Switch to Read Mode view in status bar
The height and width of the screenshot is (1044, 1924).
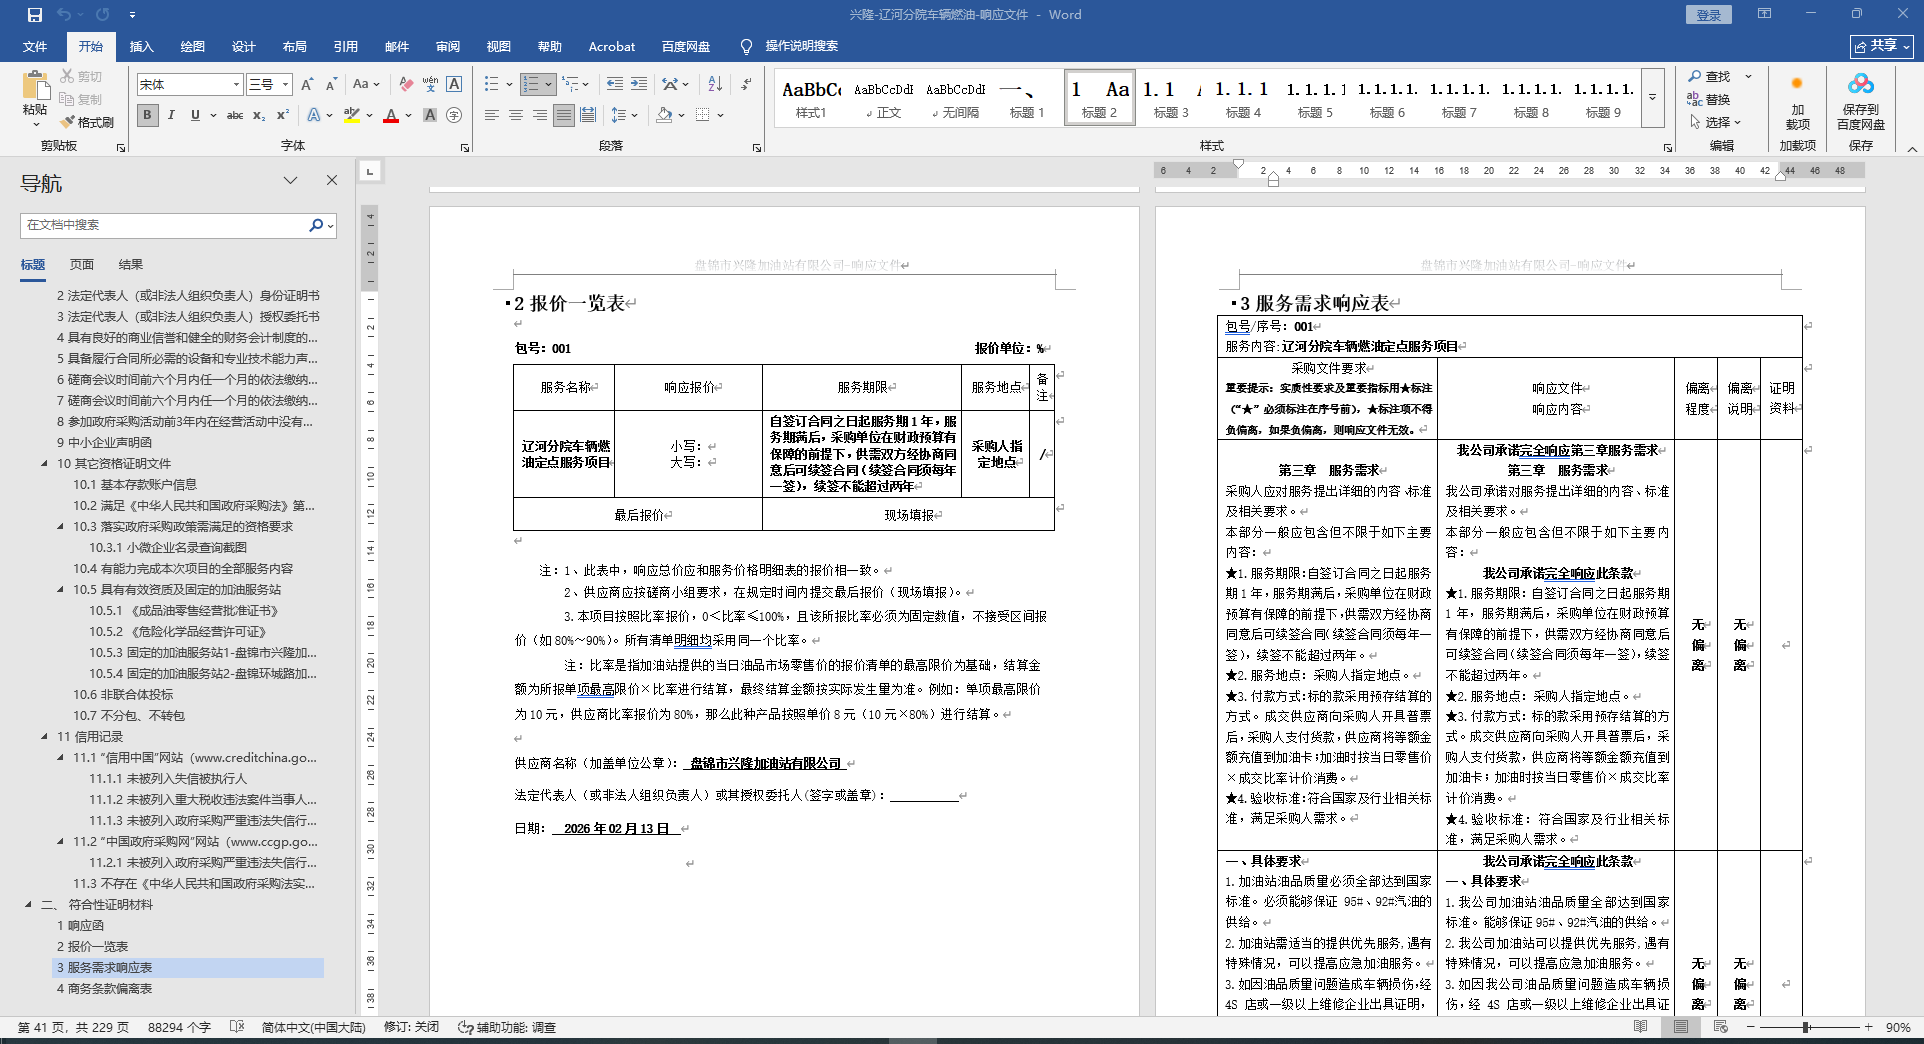click(x=1641, y=1027)
